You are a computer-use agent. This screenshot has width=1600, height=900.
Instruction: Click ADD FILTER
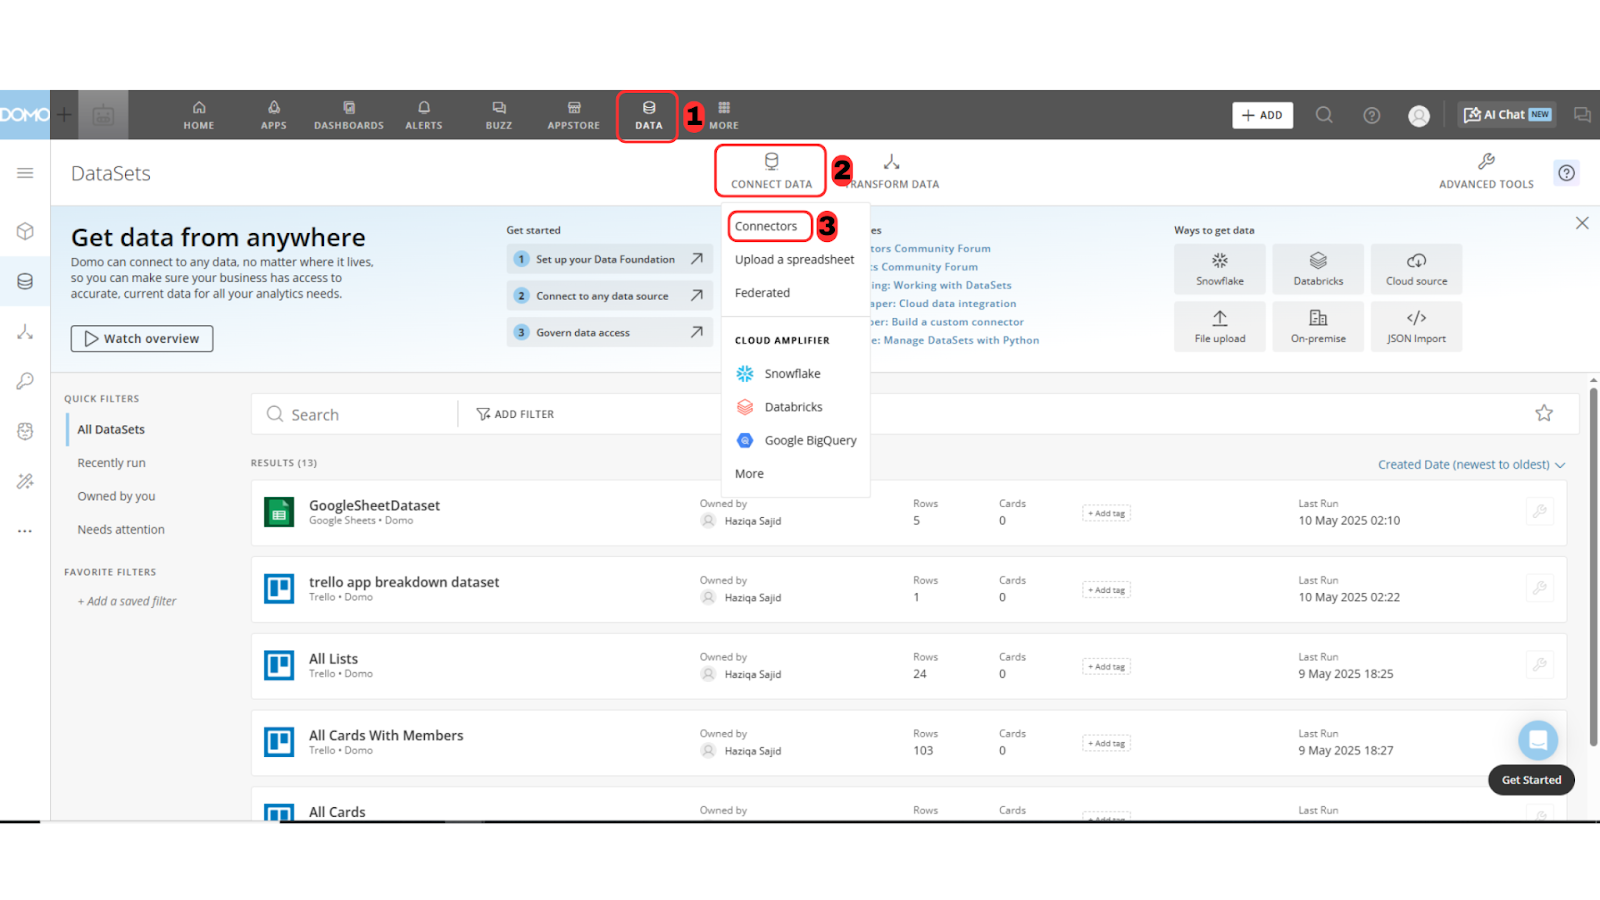pos(515,414)
